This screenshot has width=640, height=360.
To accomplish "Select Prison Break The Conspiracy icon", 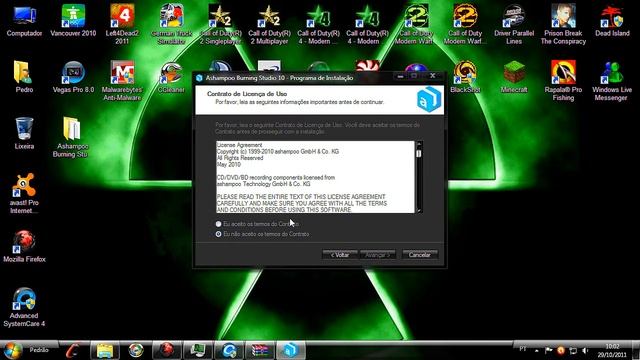I will (563, 24).
